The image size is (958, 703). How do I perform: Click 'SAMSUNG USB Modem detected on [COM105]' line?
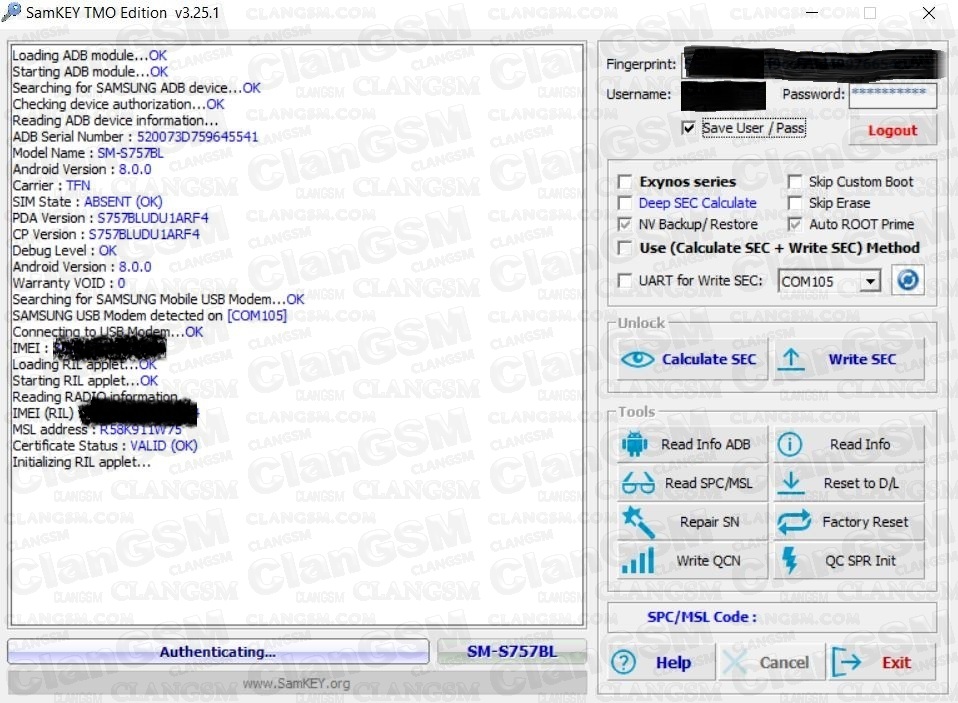pos(150,315)
